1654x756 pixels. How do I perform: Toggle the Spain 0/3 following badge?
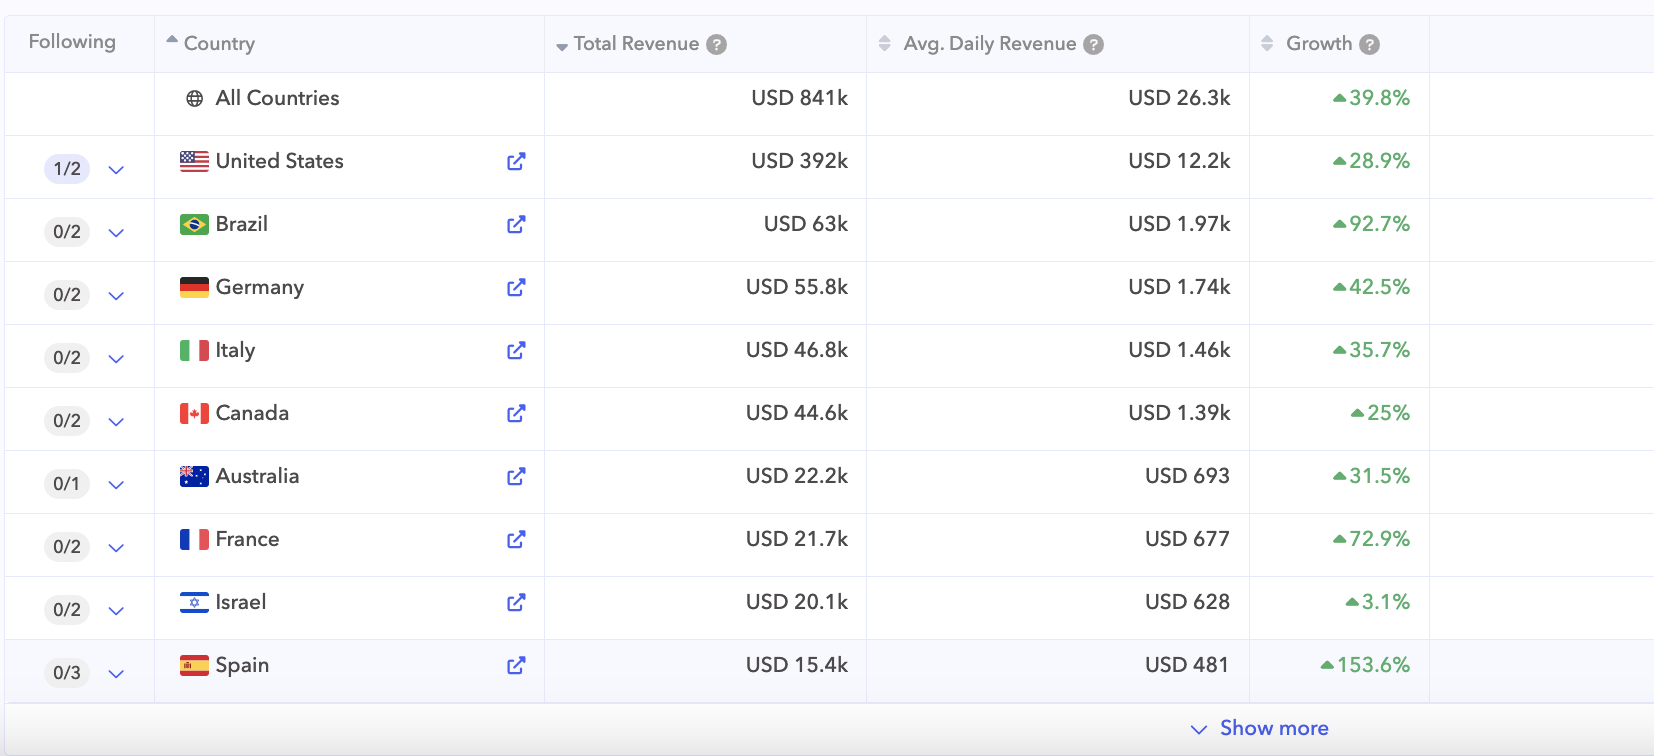(67, 673)
